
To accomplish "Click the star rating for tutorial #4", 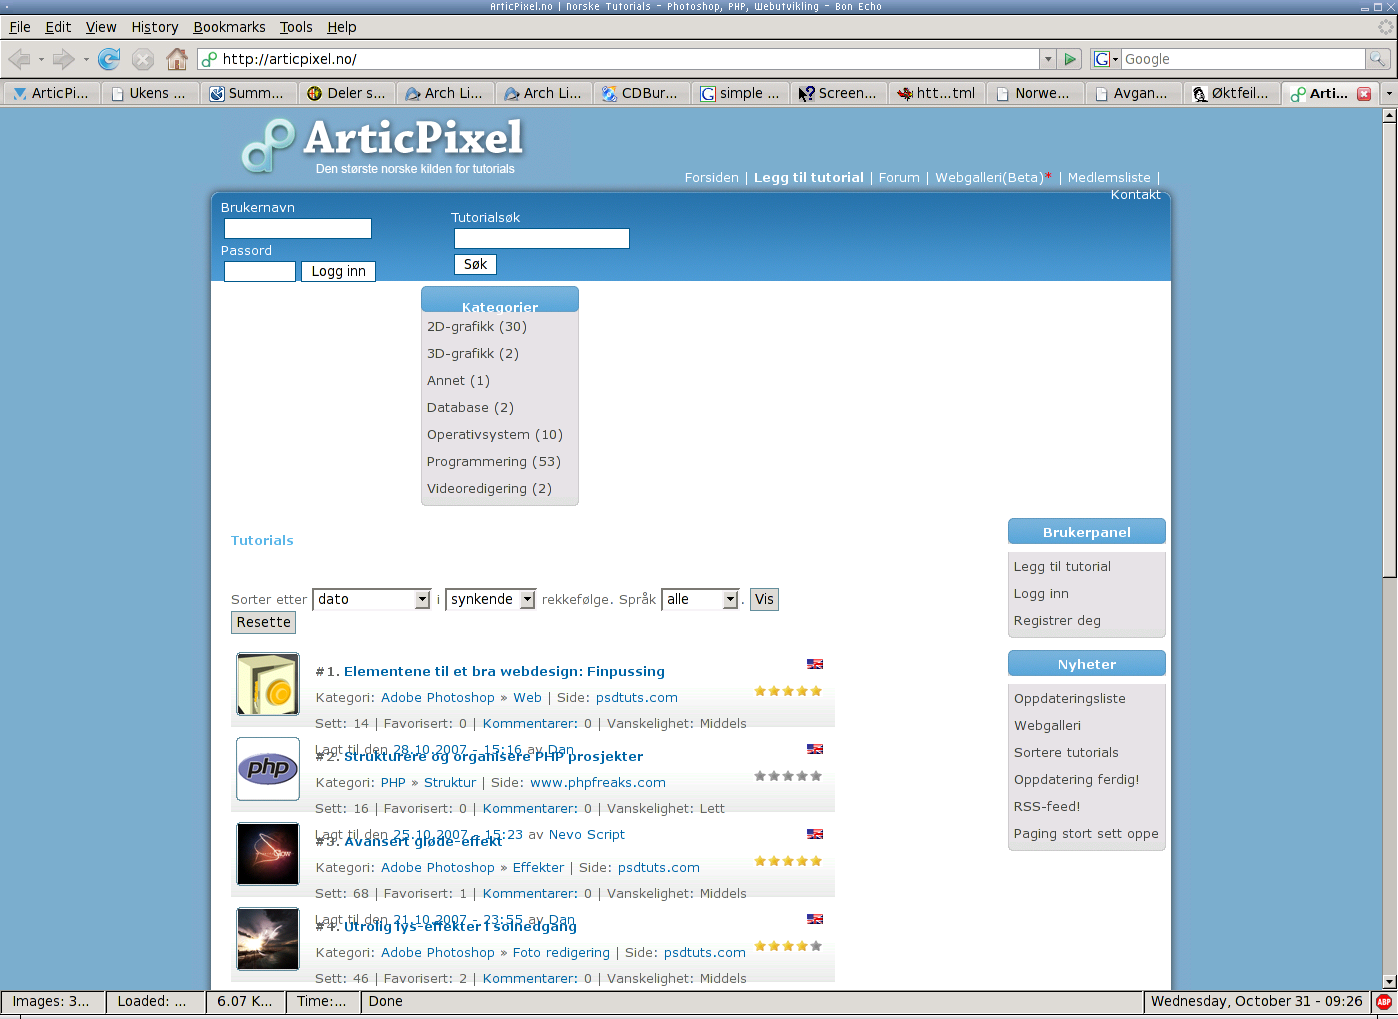I will tap(788, 946).
